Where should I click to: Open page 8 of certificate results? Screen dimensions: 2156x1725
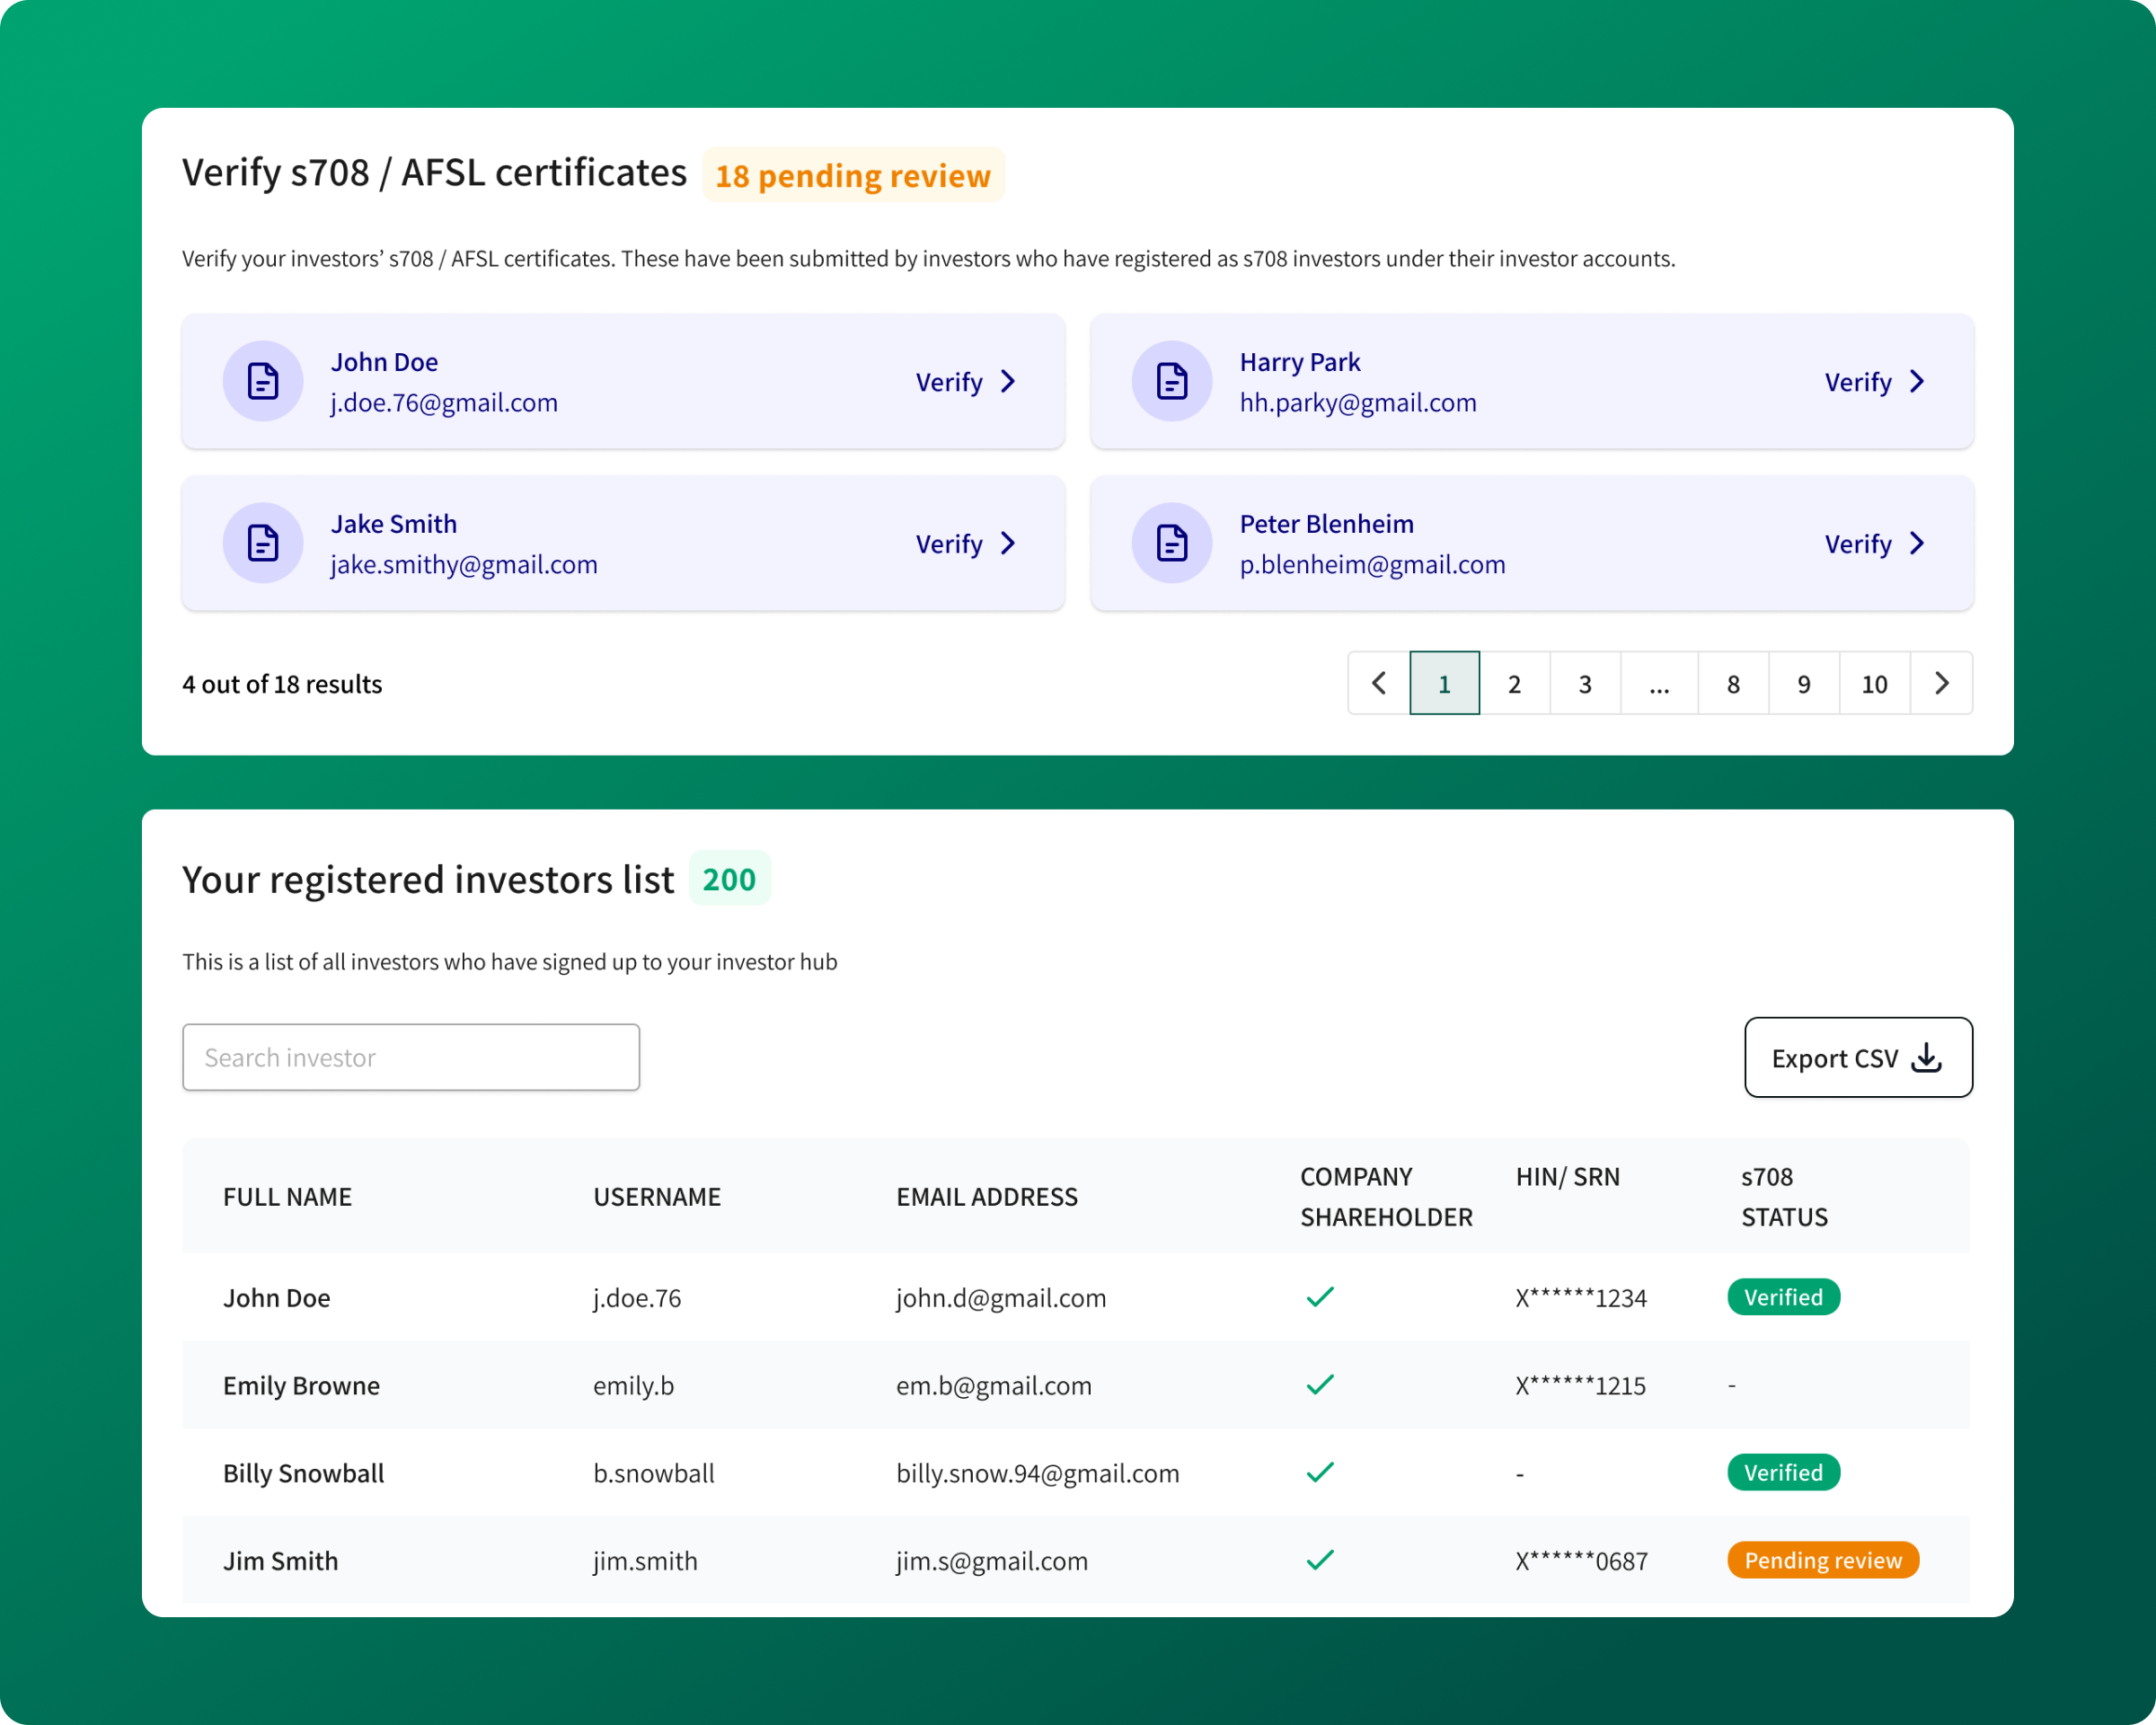point(1733,684)
